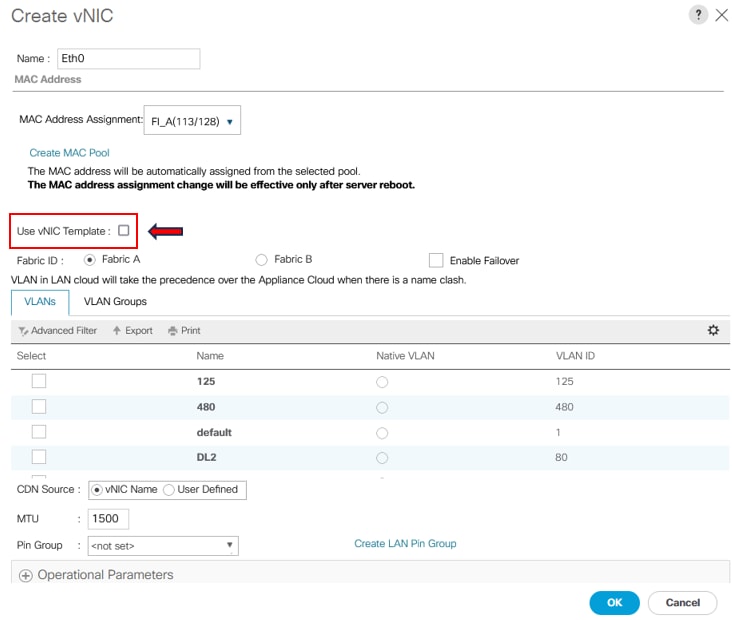Close the Create vNIC dialog
This screenshot has width=732, height=620.
click(722, 15)
